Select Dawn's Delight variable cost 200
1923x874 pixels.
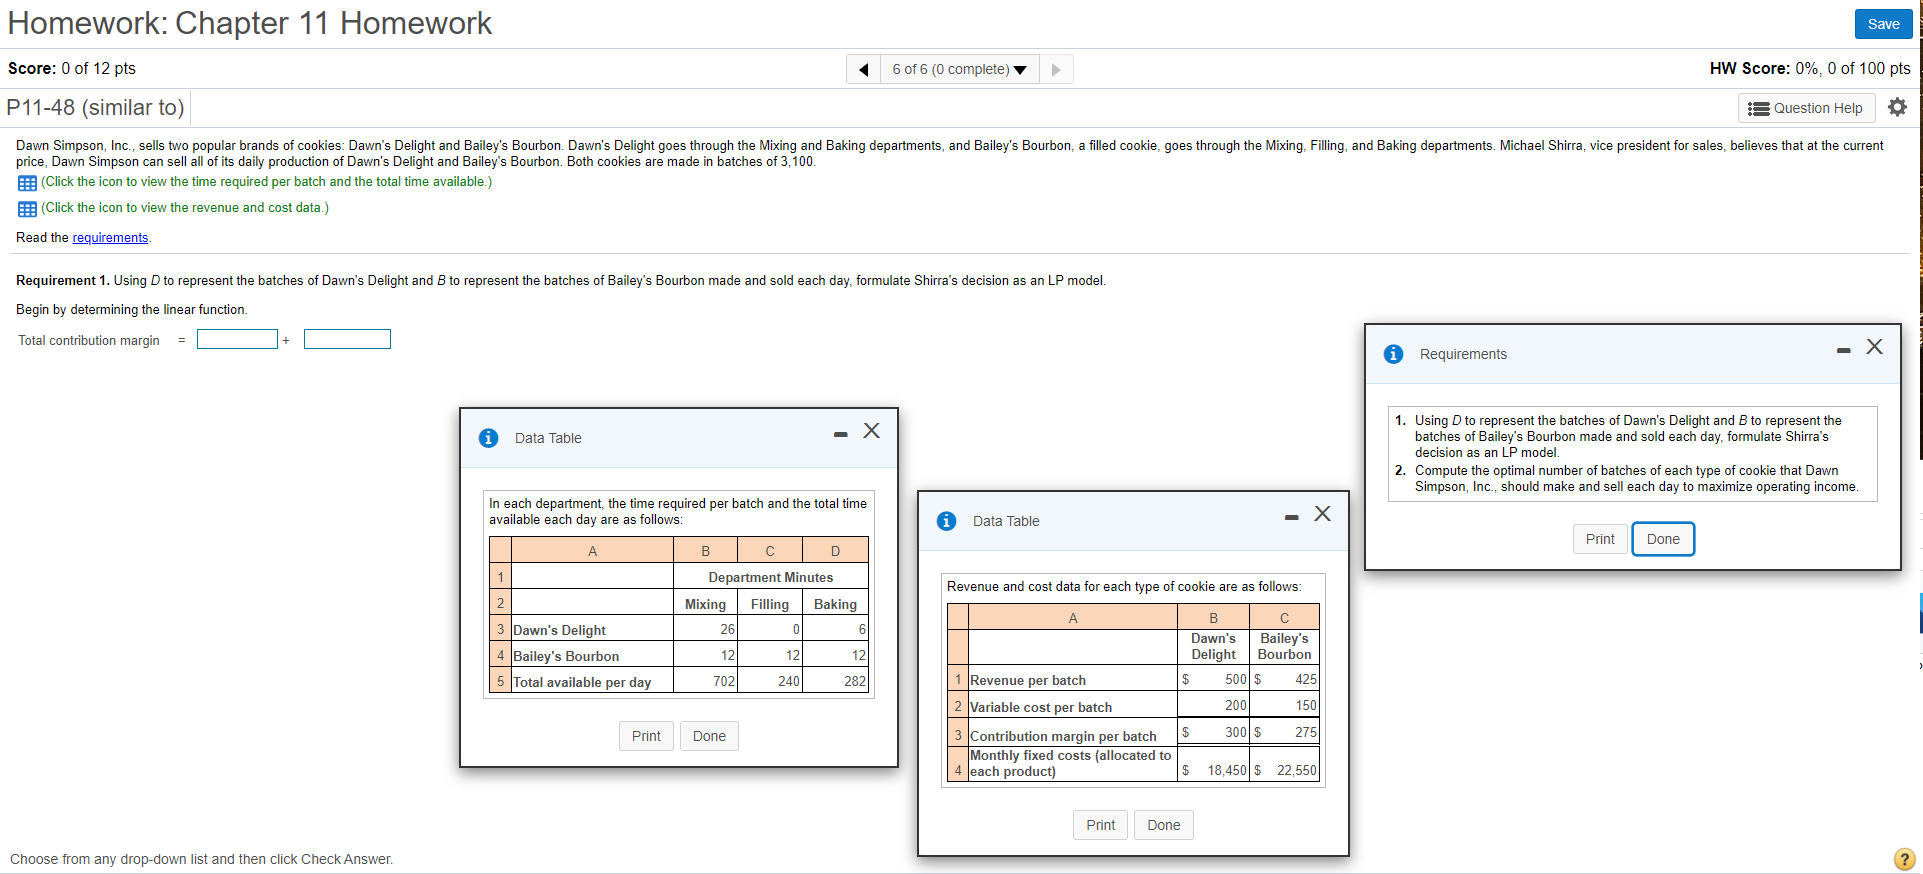click(x=1236, y=705)
